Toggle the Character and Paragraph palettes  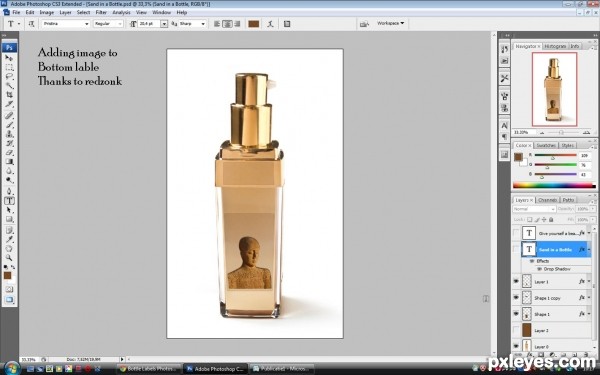(287, 24)
